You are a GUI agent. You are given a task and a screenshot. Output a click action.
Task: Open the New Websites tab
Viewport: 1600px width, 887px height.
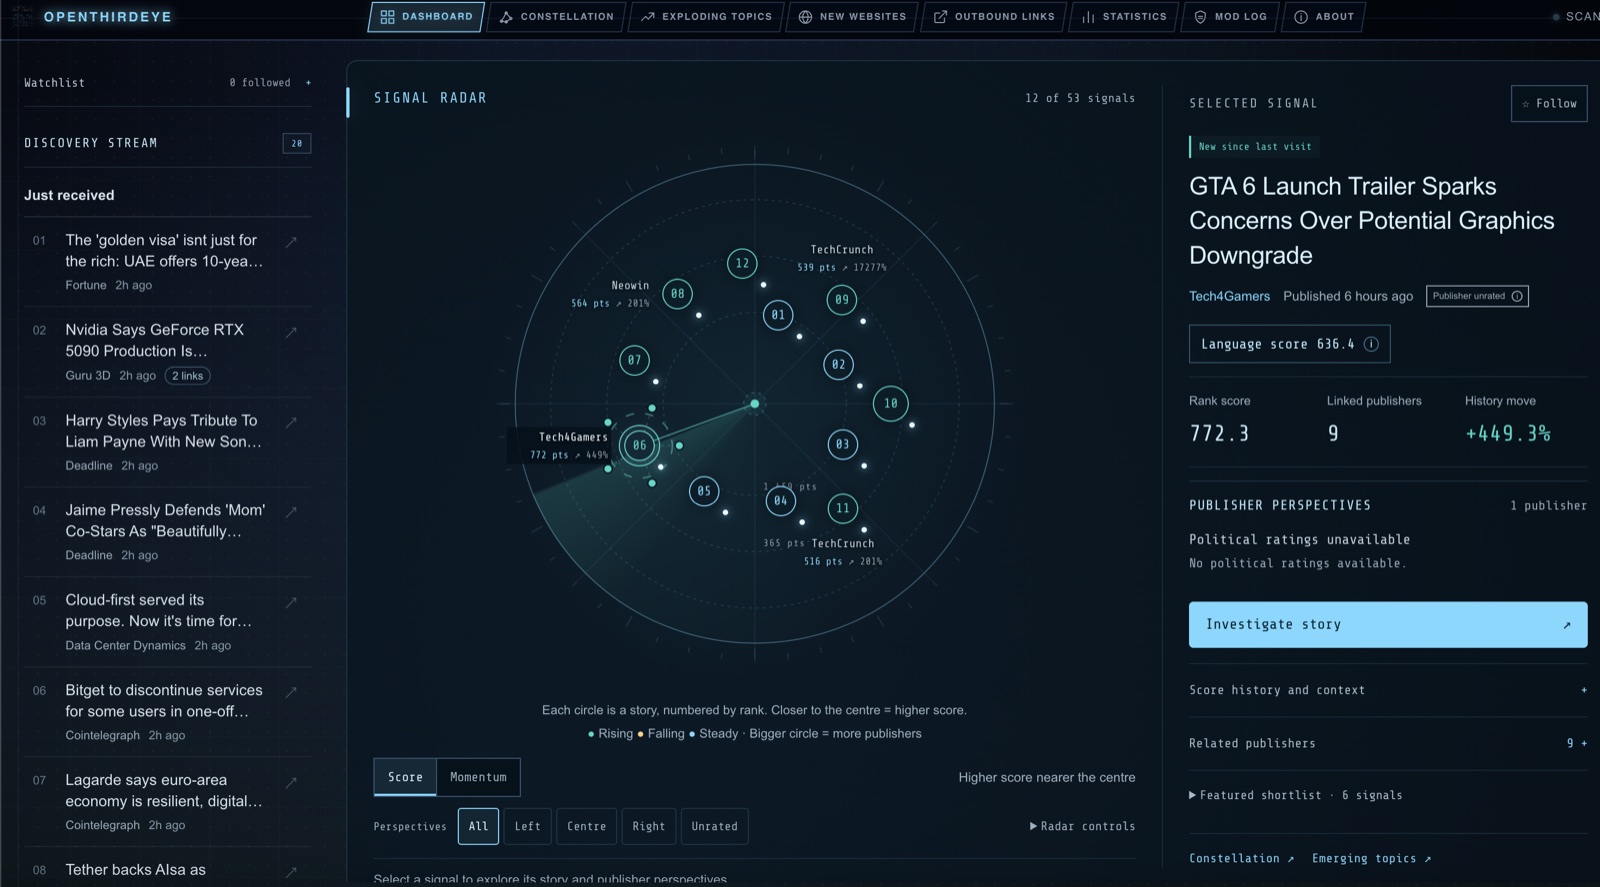(x=853, y=17)
